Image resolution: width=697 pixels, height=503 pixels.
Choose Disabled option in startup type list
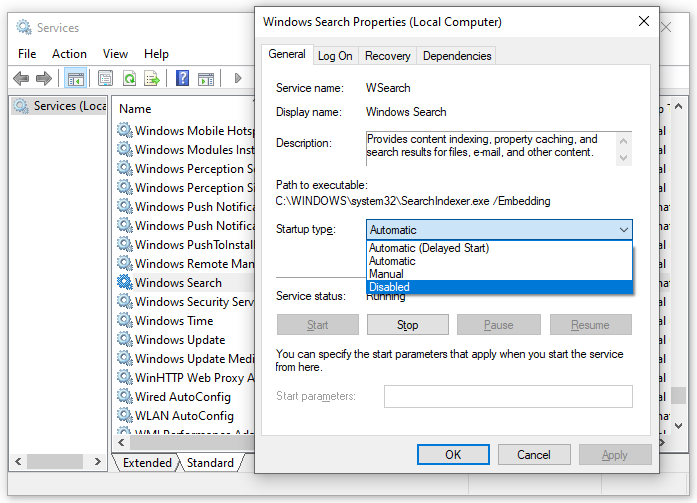click(x=499, y=287)
